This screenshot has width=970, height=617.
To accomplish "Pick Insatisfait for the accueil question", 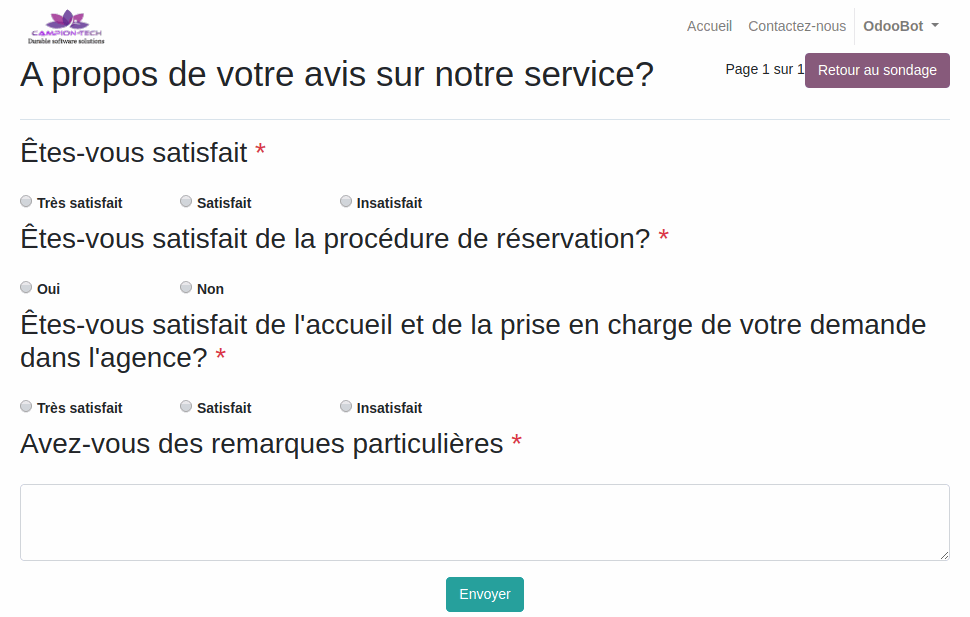I will (346, 406).
